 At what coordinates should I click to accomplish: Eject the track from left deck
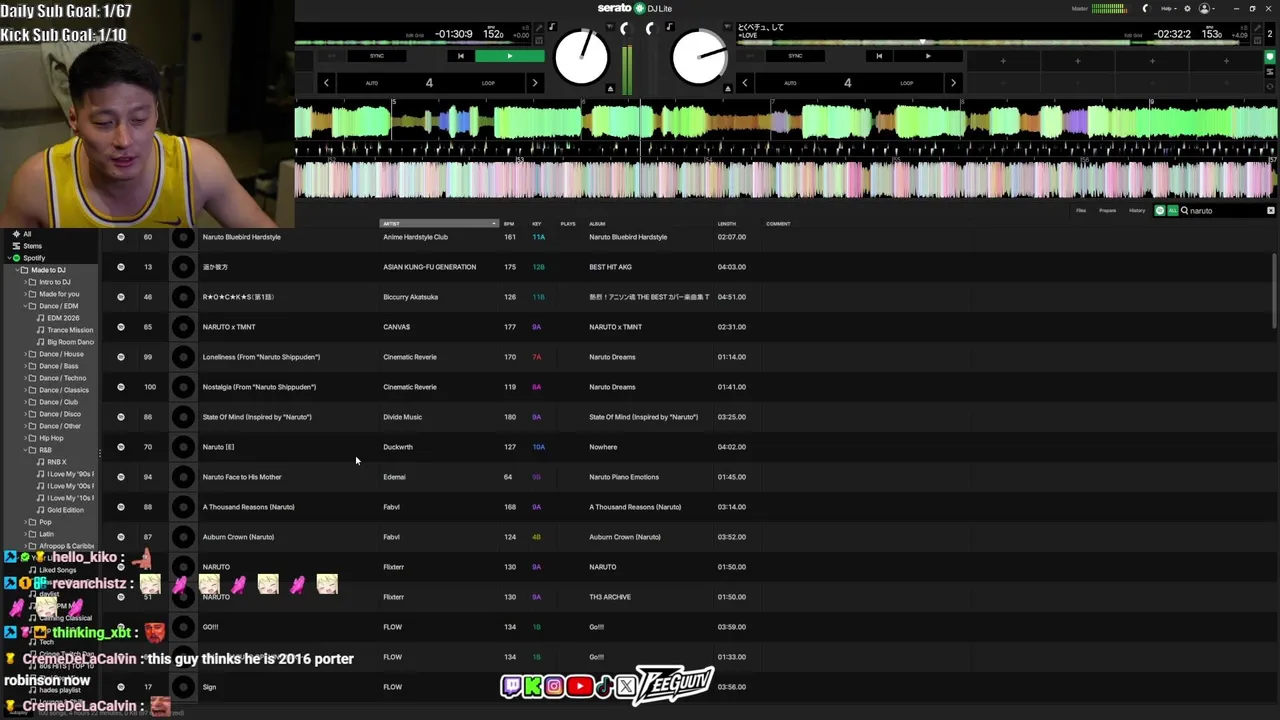pyautogui.click(x=610, y=89)
